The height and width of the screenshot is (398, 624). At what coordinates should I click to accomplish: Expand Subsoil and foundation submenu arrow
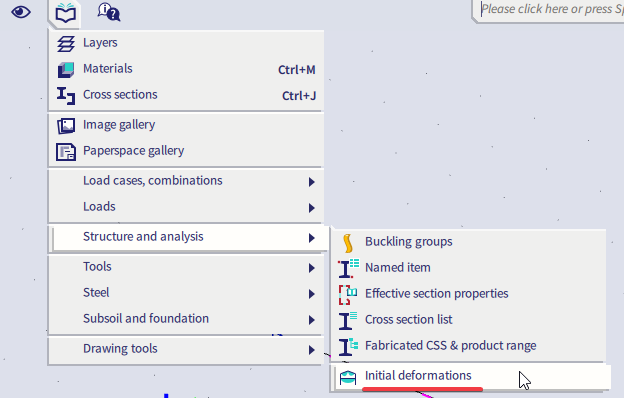pos(312,320)
